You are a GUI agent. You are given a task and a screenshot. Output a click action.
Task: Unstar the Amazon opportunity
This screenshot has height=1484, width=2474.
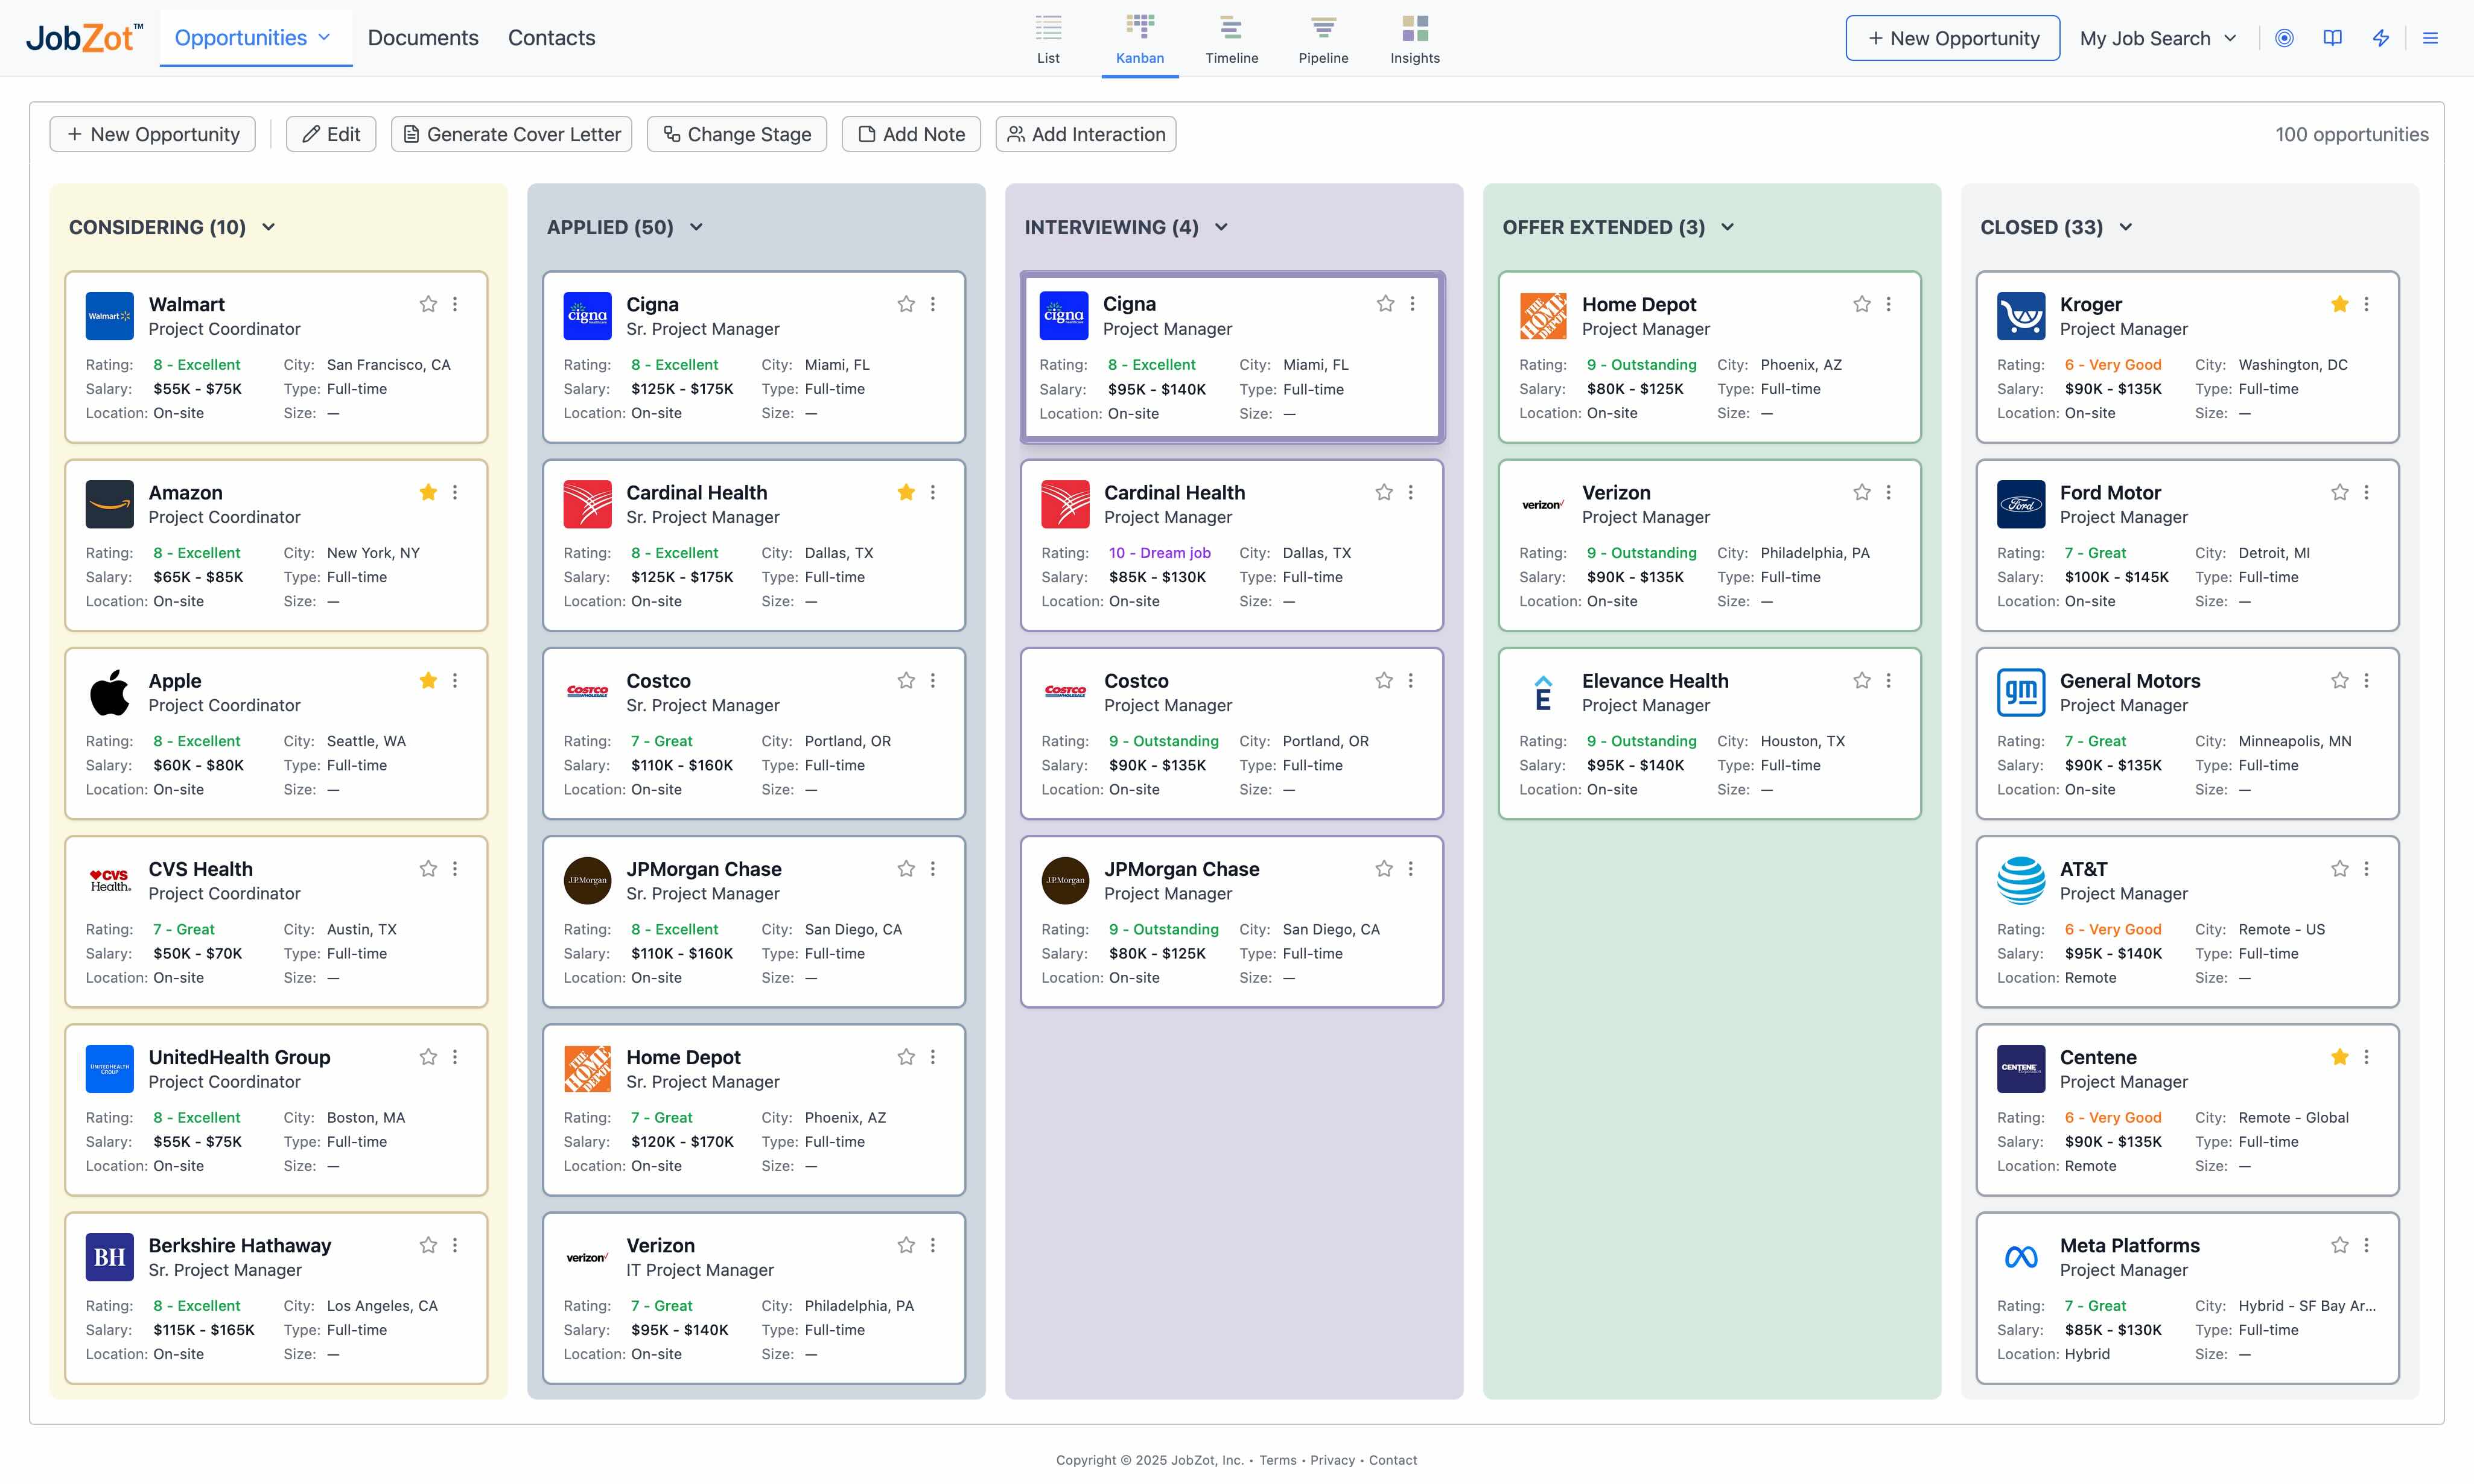click(428, 492)
